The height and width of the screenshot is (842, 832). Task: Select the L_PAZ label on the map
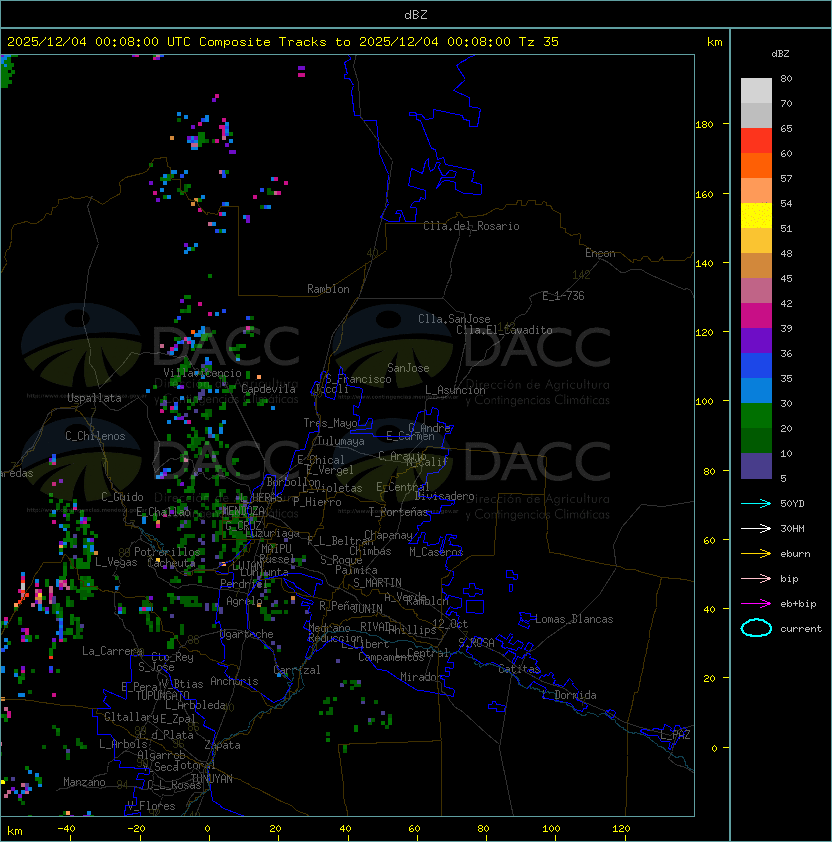click(x=675, y=735)
